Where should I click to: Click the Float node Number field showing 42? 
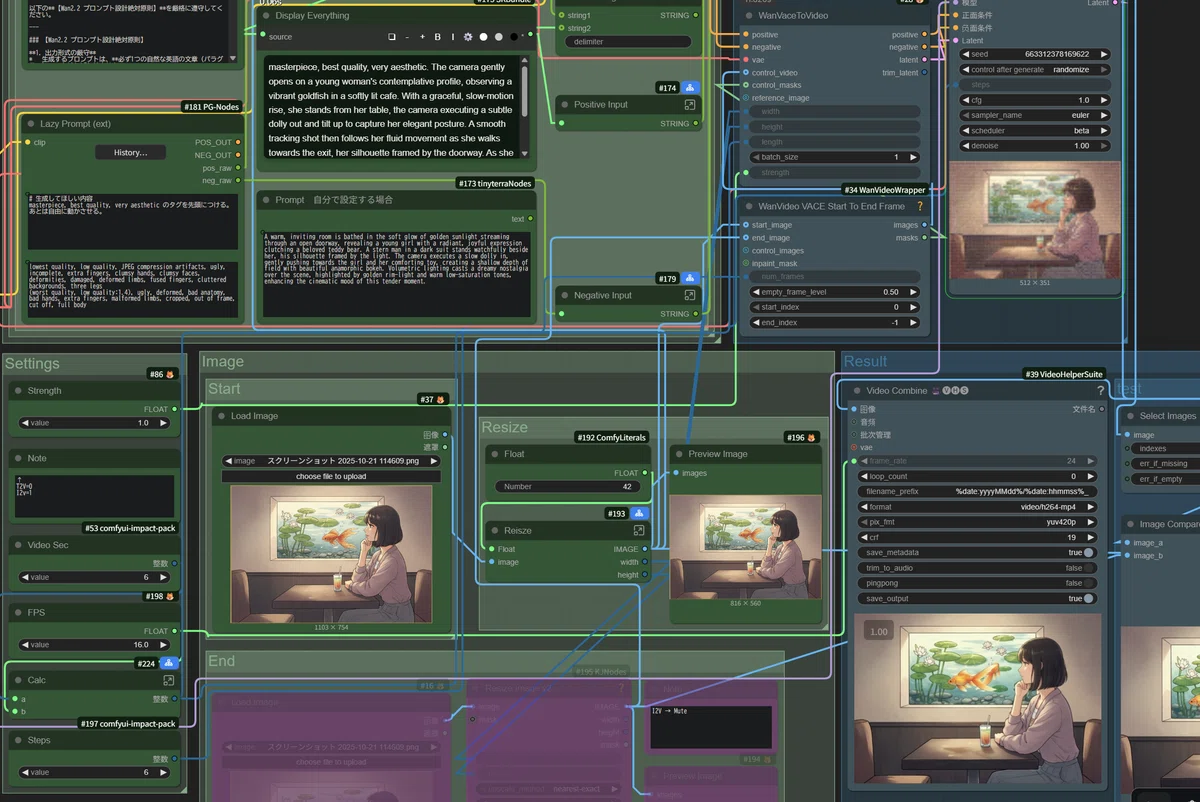pos(567,486)
